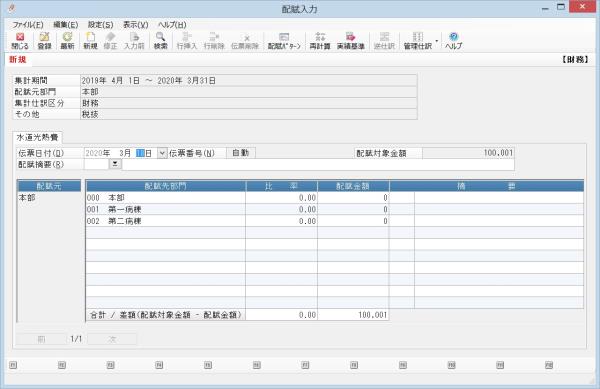The image size is (600, 389).
Task: Click the 配賦金額 cell for 第二病棟
Action: pyautogui.click(x=354, y=221)
